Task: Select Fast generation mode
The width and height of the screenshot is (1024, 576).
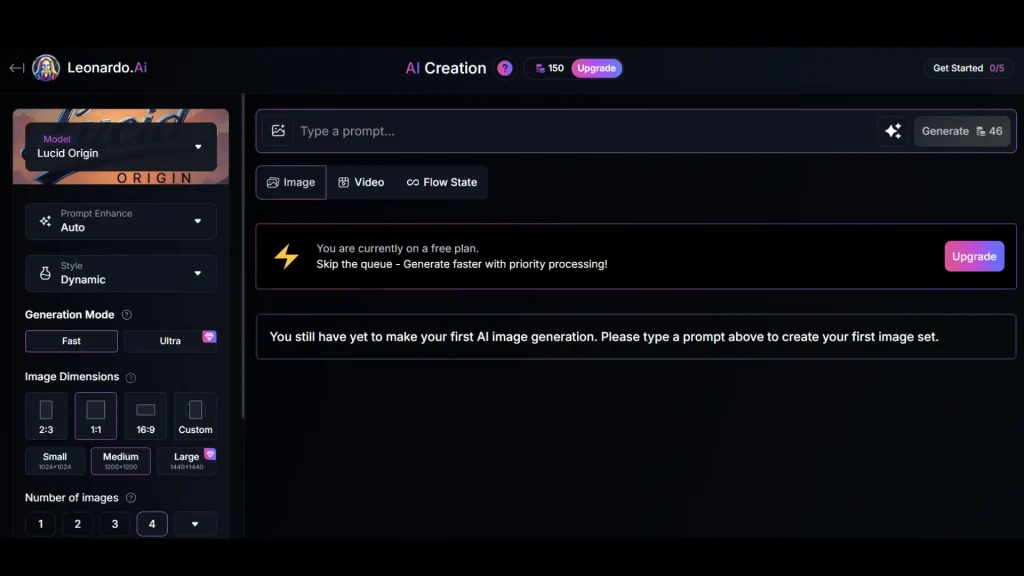Action: point(71,341)
